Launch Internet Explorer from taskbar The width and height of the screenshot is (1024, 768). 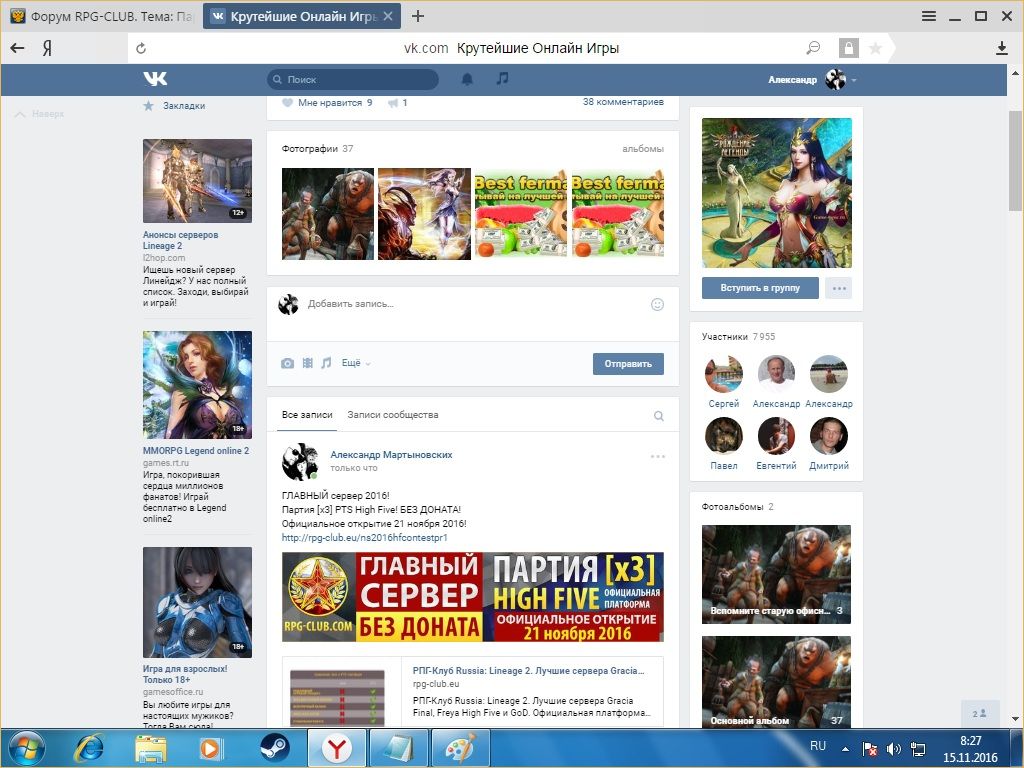(89, 748)
